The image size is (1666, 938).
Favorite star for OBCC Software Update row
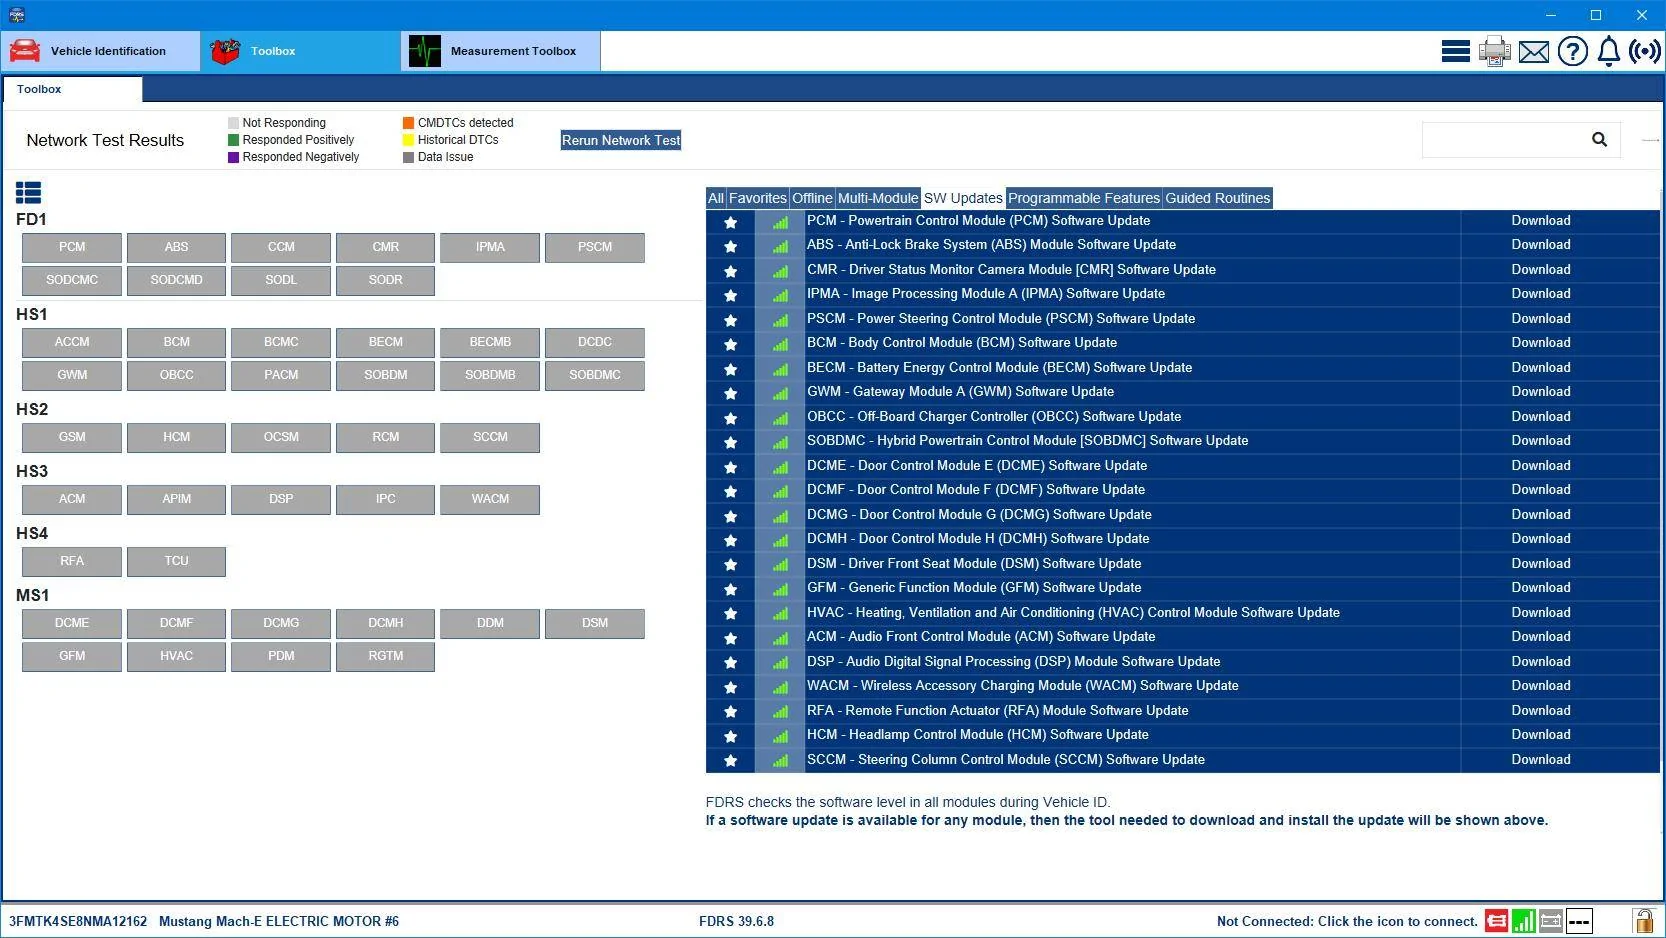(731, 418)
